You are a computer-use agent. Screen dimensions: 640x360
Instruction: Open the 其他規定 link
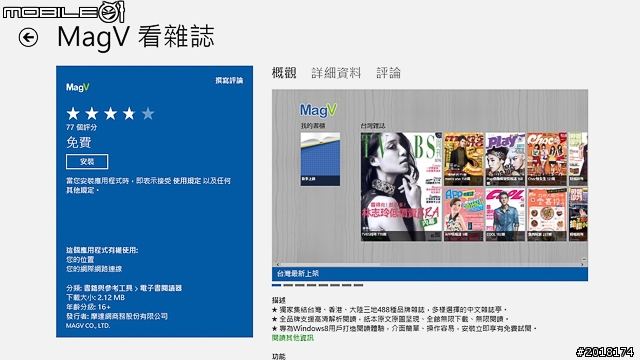[x=81, y=190]
